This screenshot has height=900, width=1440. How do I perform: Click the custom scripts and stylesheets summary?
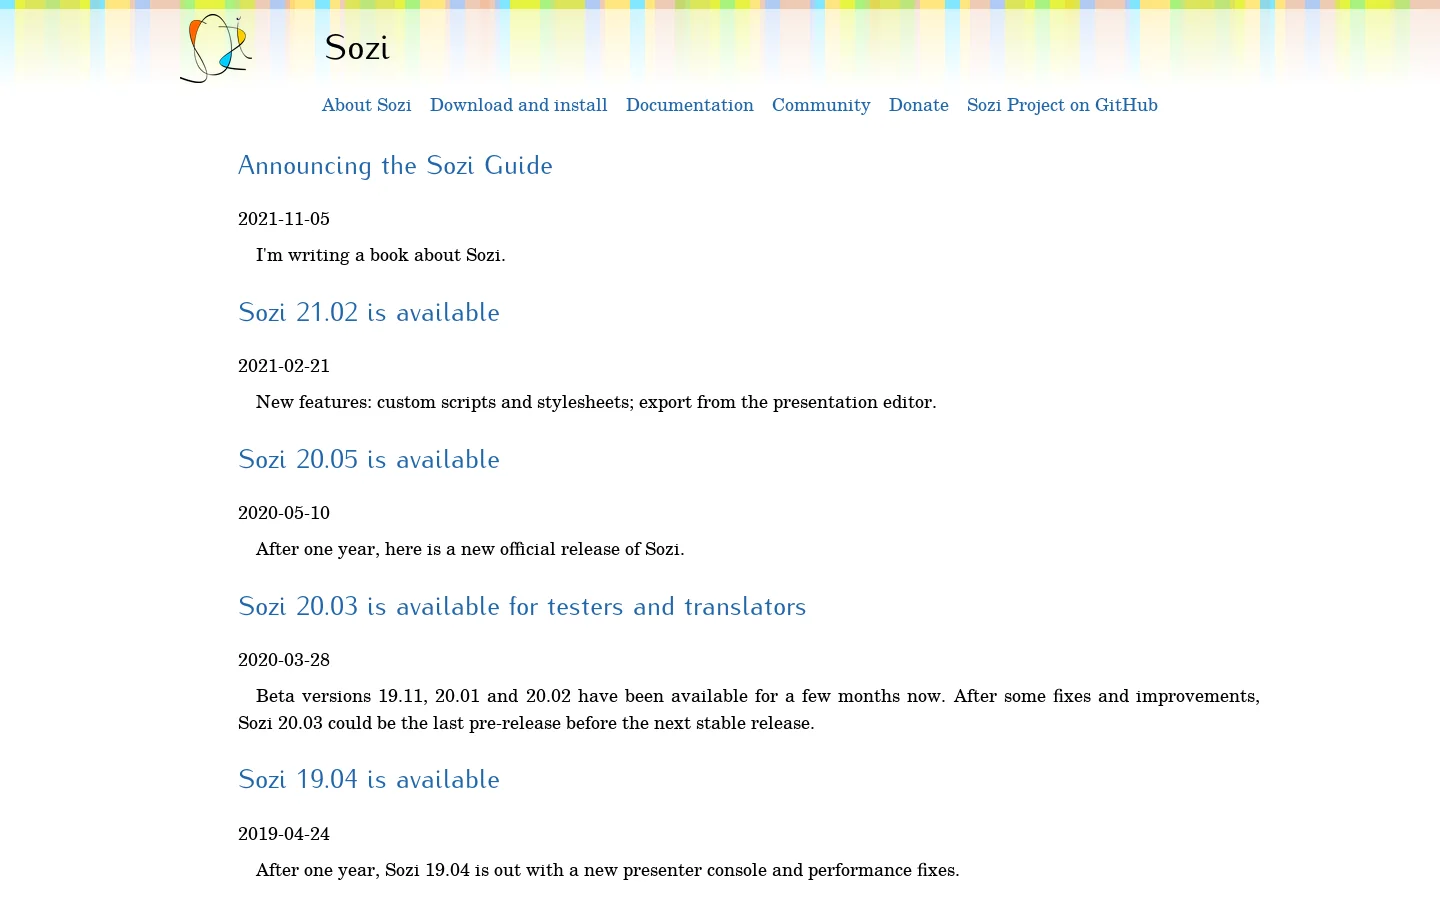596,402
